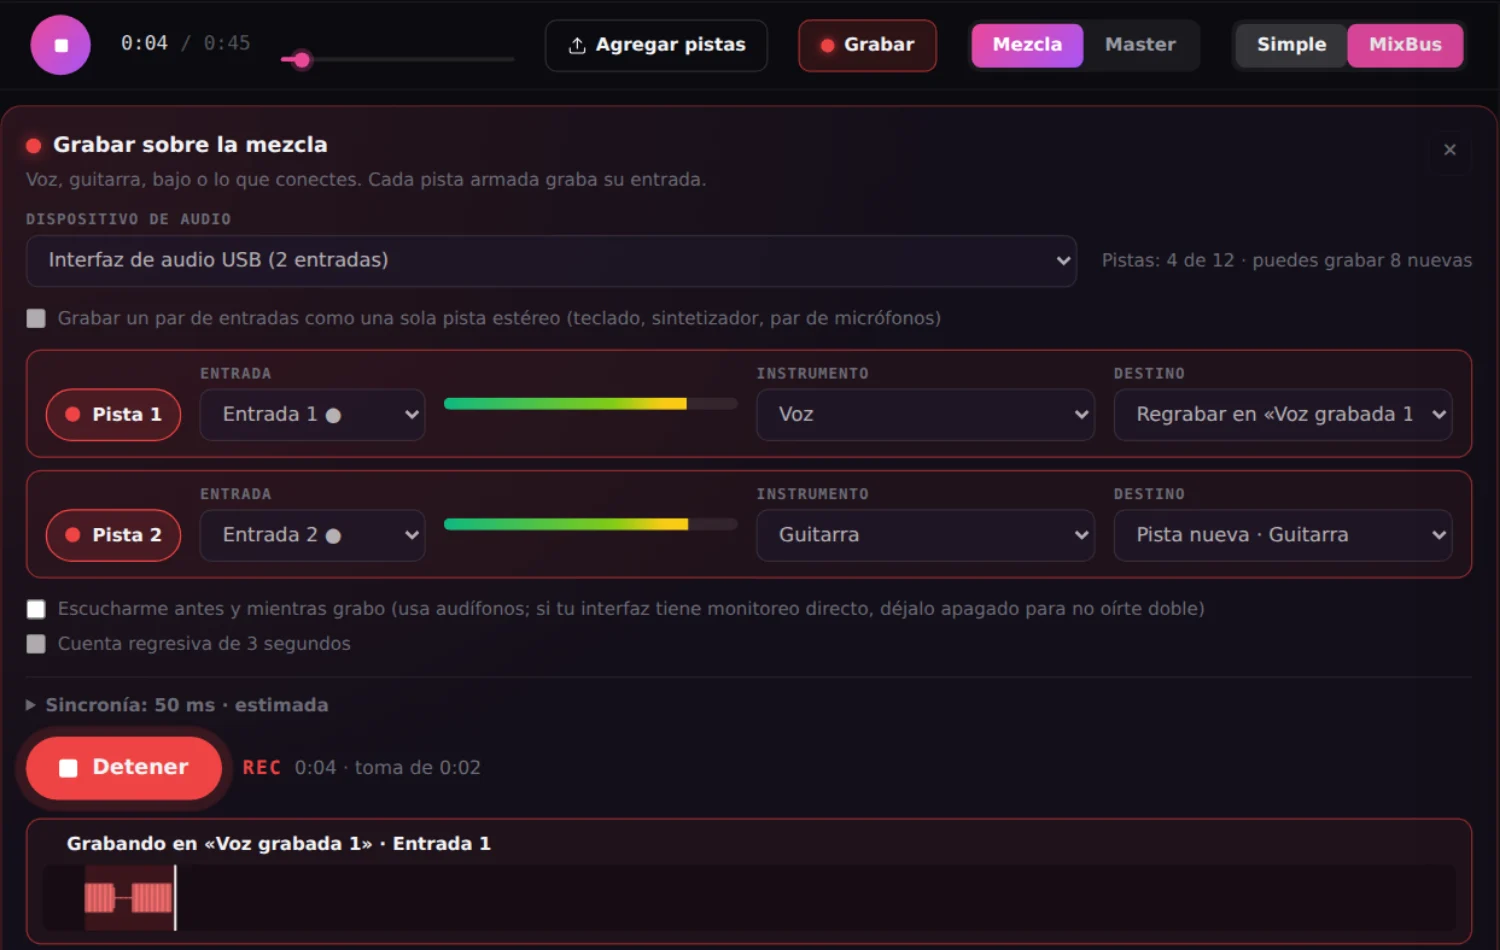1500x950 pixels.
Task: Click the Grabar button in top bar
Action: point(867,45)
